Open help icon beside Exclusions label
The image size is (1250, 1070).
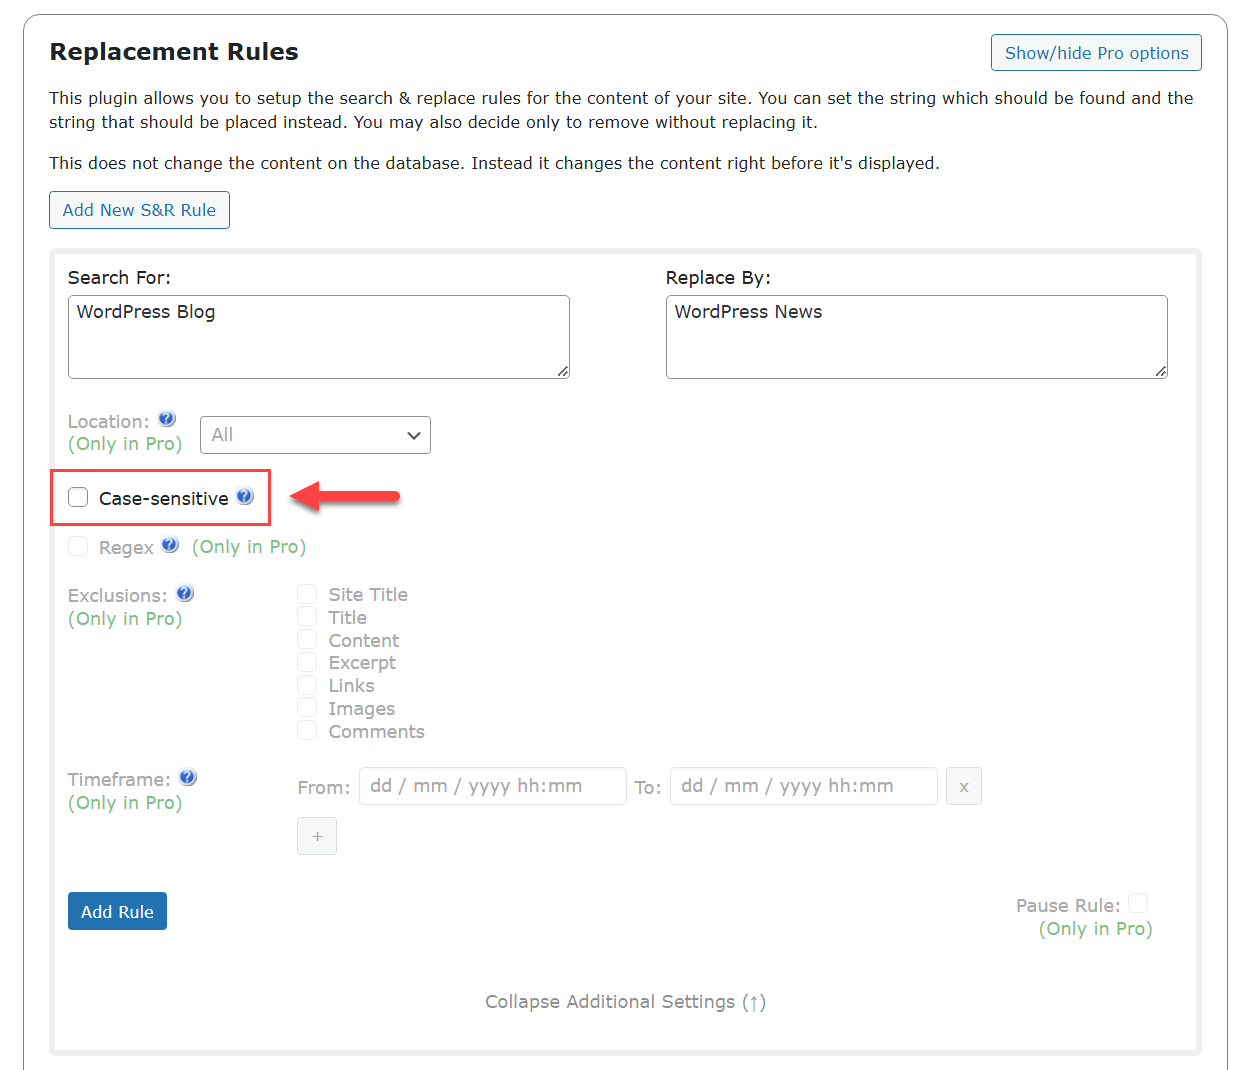click(185, 593)
